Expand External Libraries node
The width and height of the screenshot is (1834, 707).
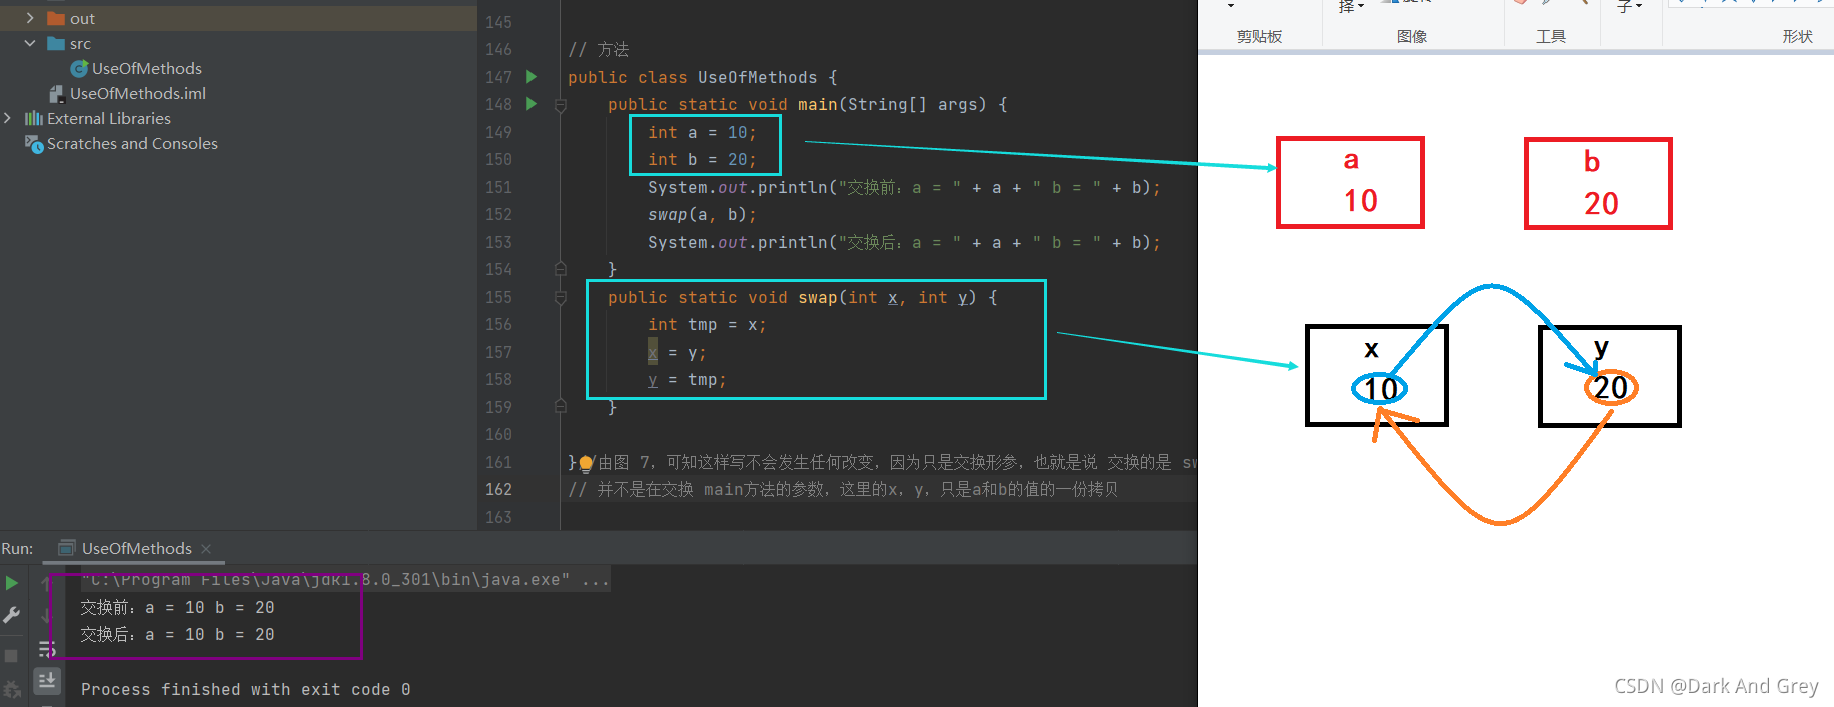[x=8, y=118]
